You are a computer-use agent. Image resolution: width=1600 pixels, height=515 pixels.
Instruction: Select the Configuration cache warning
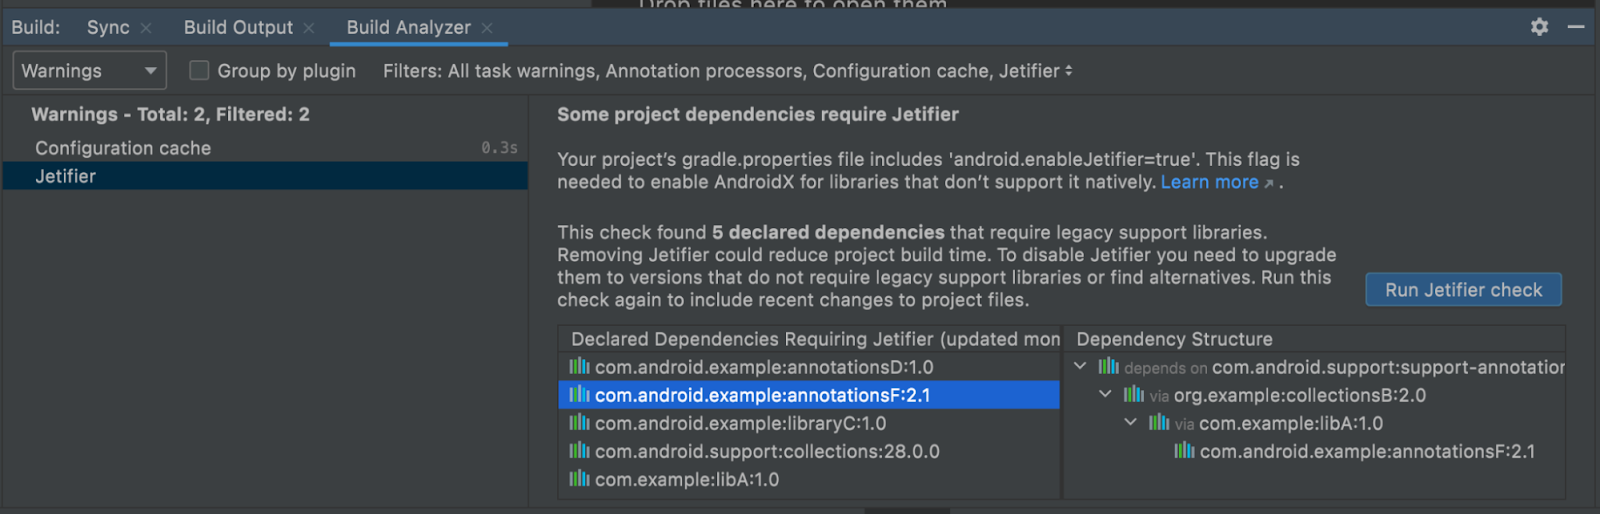tap(123, 148)
